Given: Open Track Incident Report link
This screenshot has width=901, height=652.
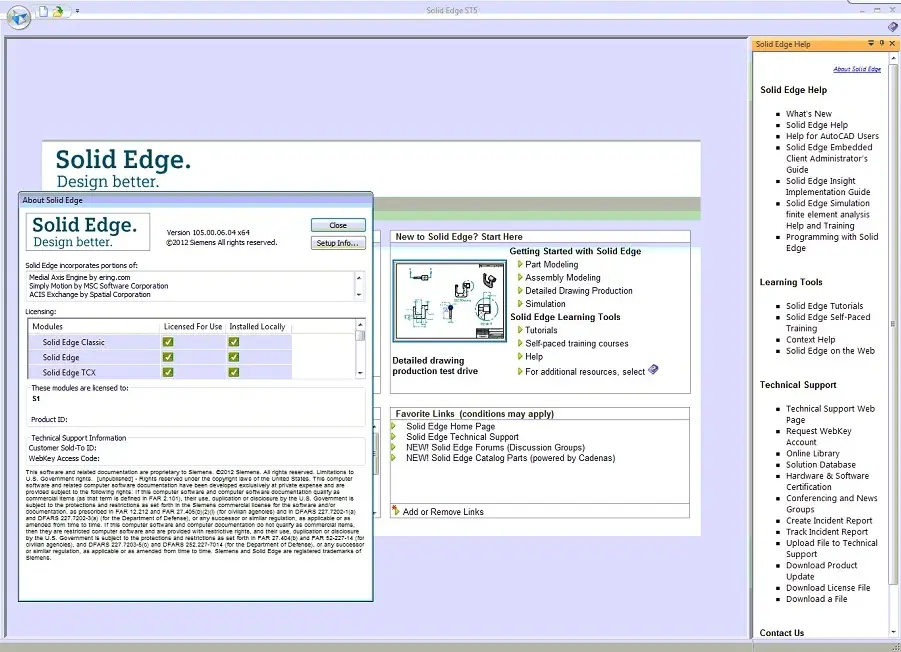Looking at the screenshot, I should point(827,532).
